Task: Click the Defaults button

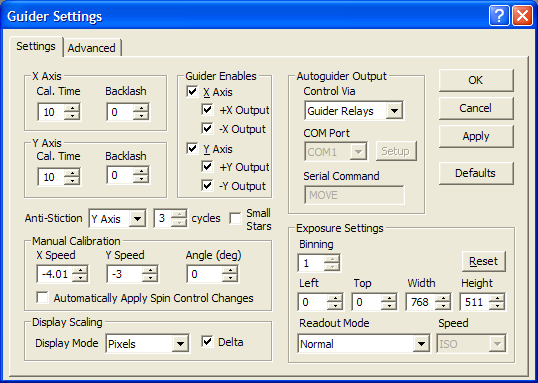Action: coord(476,173)
